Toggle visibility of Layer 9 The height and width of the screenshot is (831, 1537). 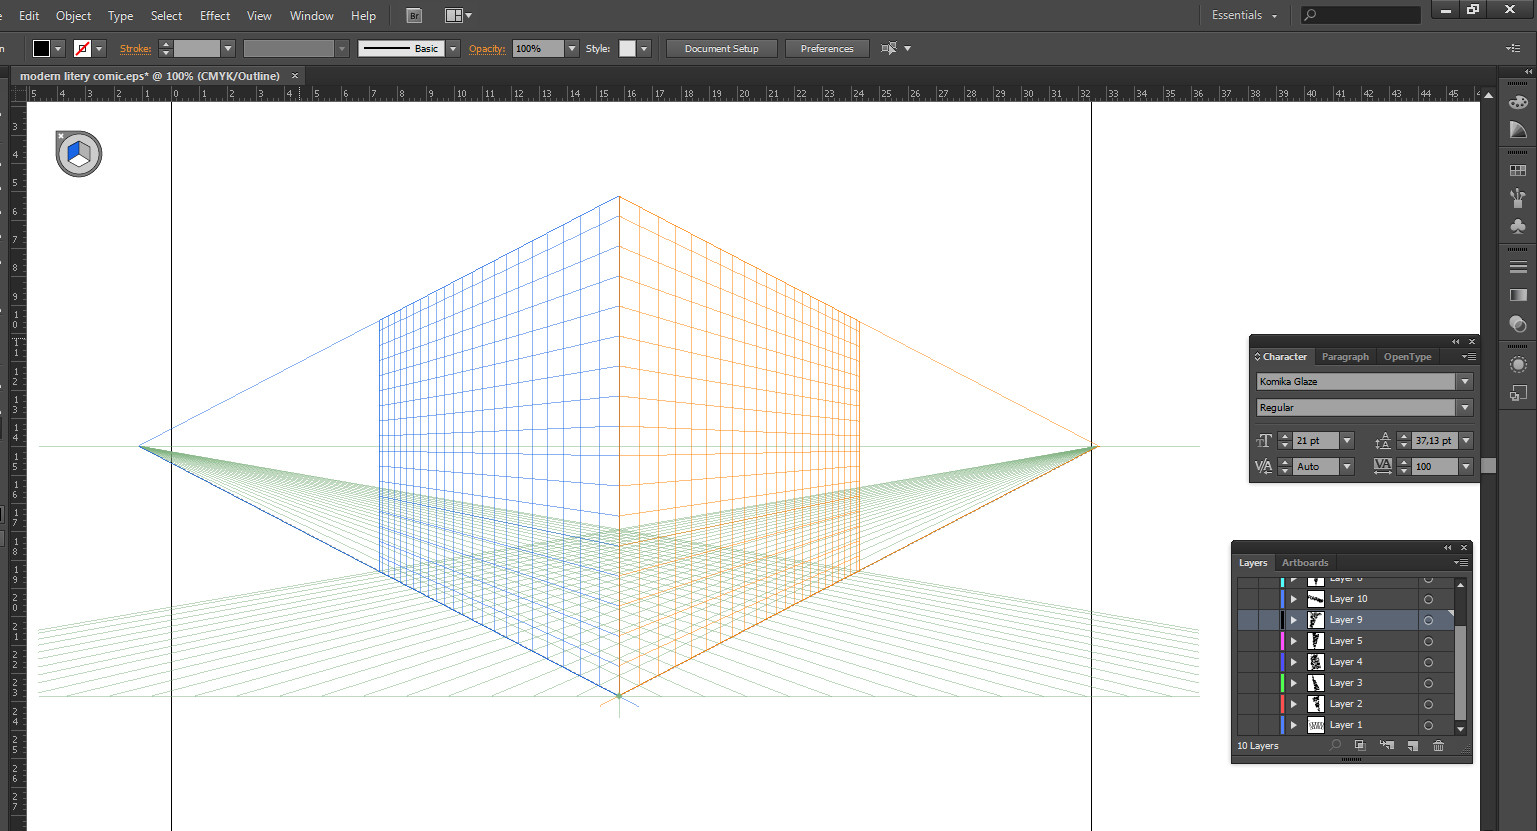pos(1247,620)
